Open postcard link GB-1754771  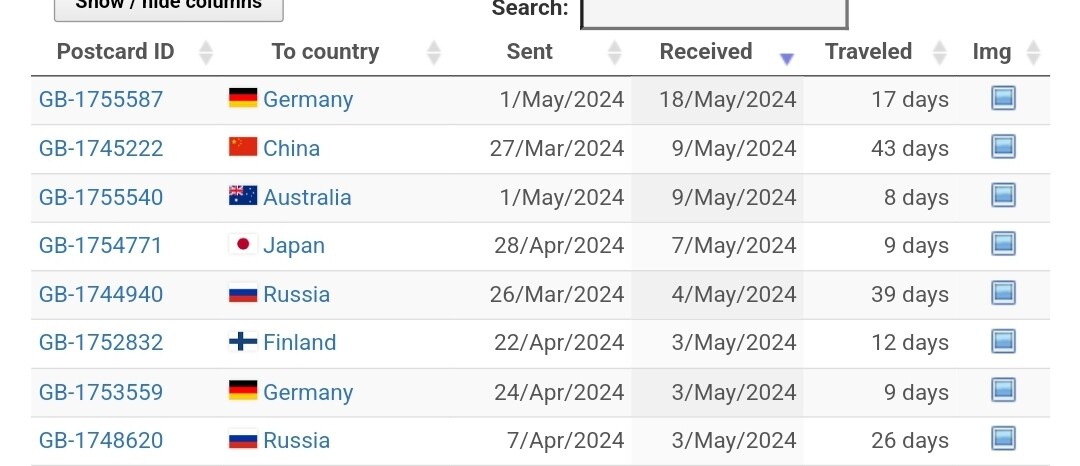pos(101,246)
